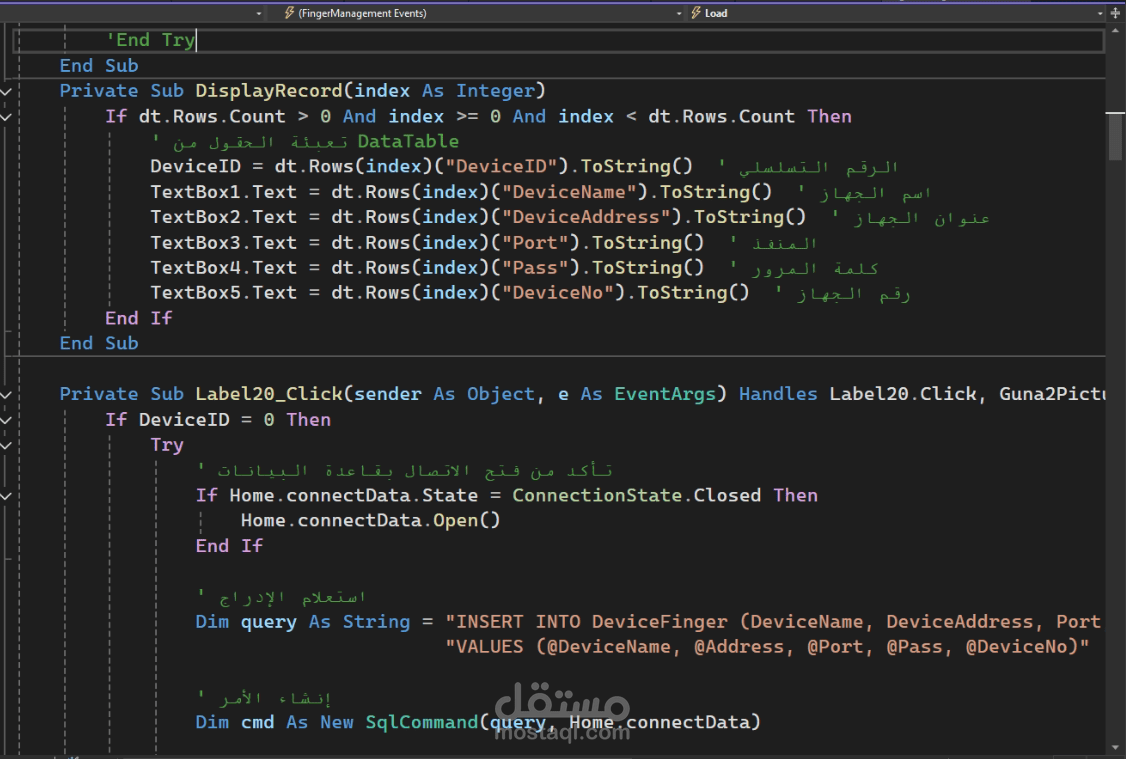Click the vertical scrollbar down arrow
Screen dimensions: 1126x759
pyautogui.click(x=1115, y=747)
